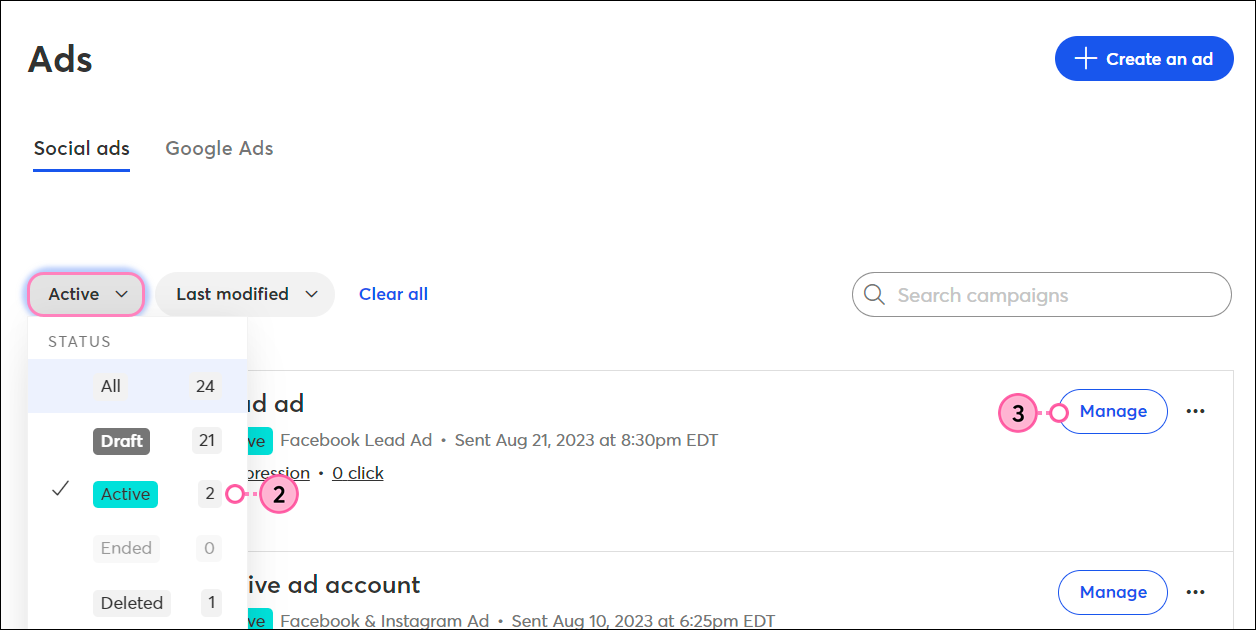Click the pink step 2 annotation marker
Image resolution: width=1256 pixels, height=630 pixels.
279,494
